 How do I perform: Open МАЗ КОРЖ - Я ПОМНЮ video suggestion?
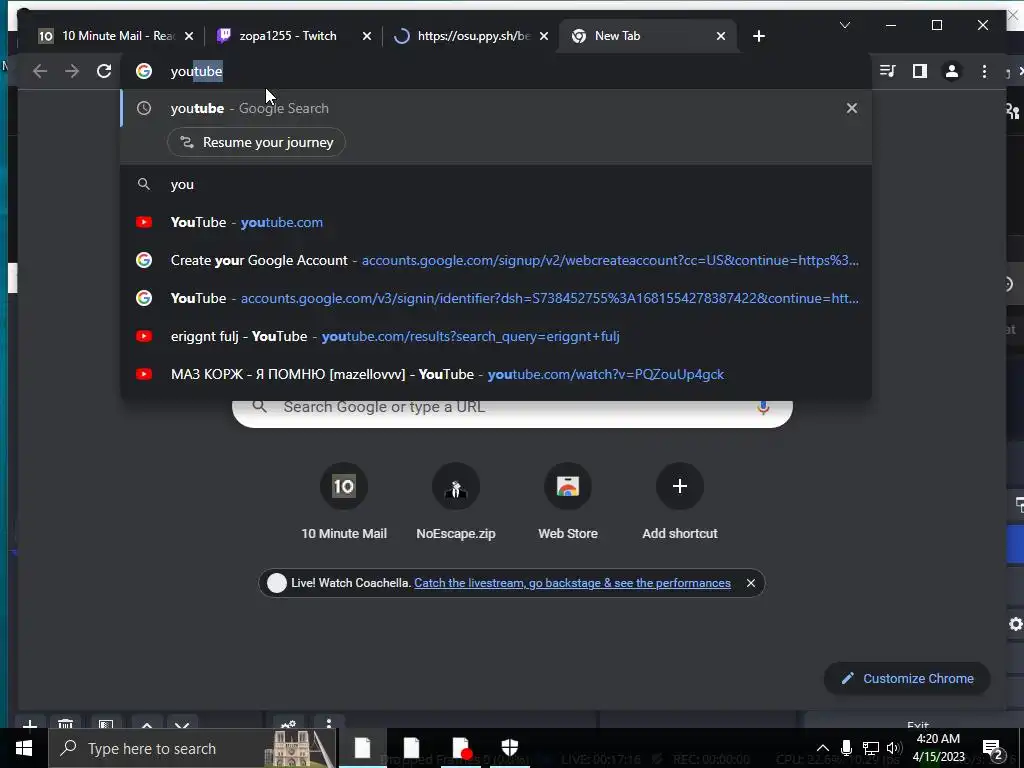496,374
